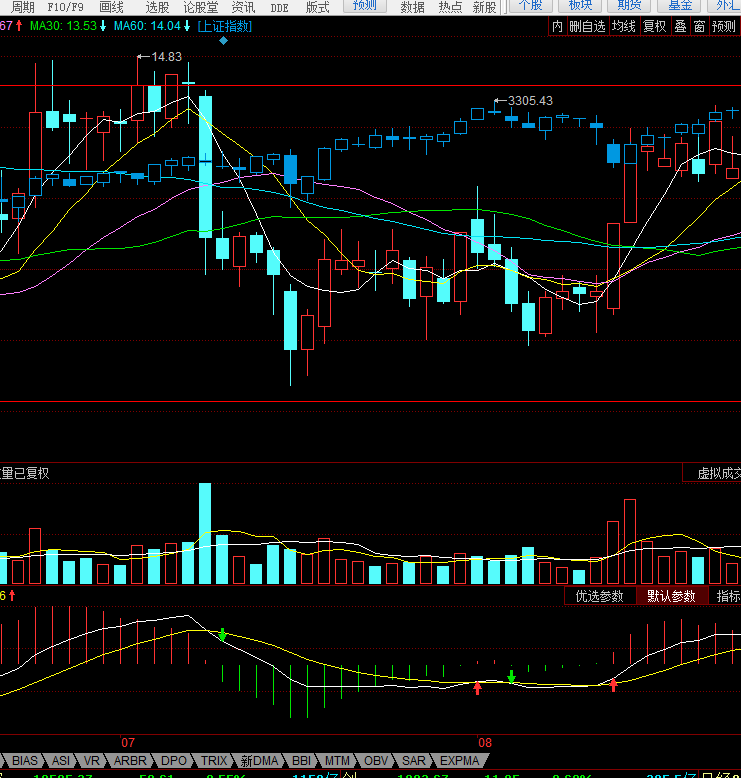Viewport: 741px width, 778px height.
Task: Switch to the OBV indicator tab
Action: coord(376,760)
